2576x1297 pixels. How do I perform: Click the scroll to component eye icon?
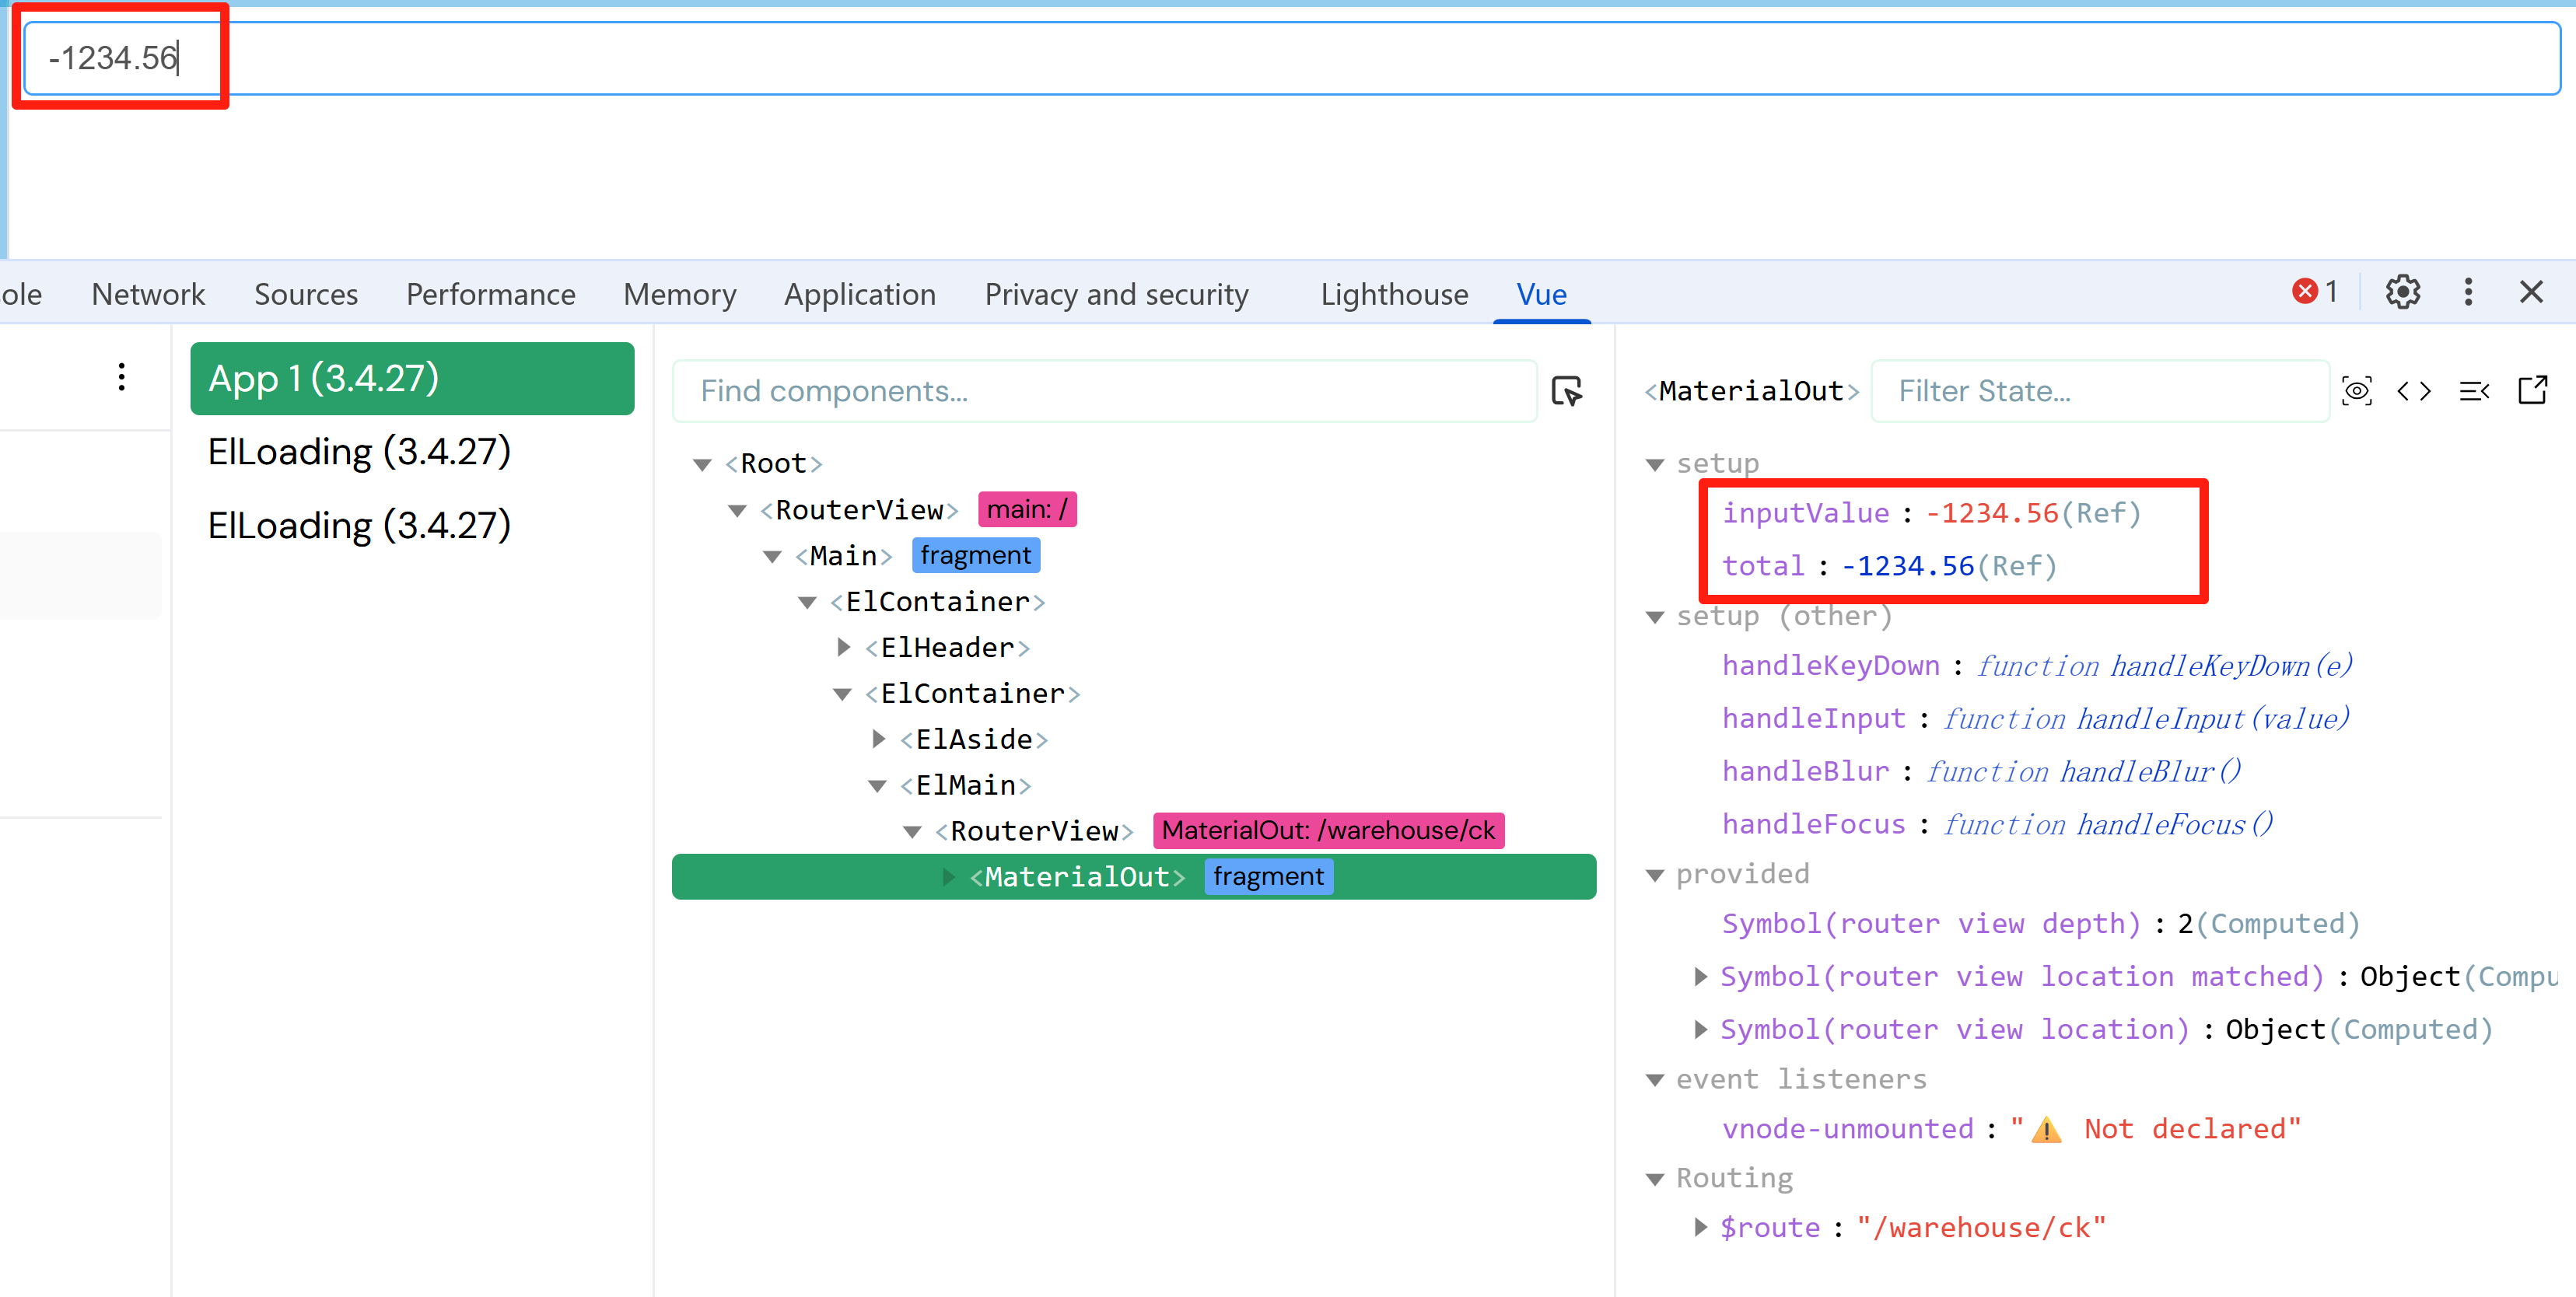[2356, 391]
